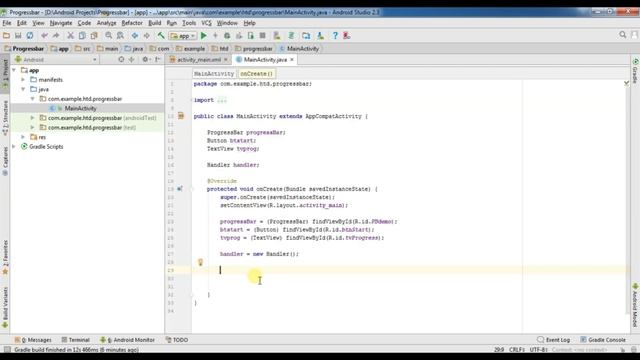Viewport: 640px width, 360px height.
Task: Toggle the Captures side panel
Action: [5, 161]
